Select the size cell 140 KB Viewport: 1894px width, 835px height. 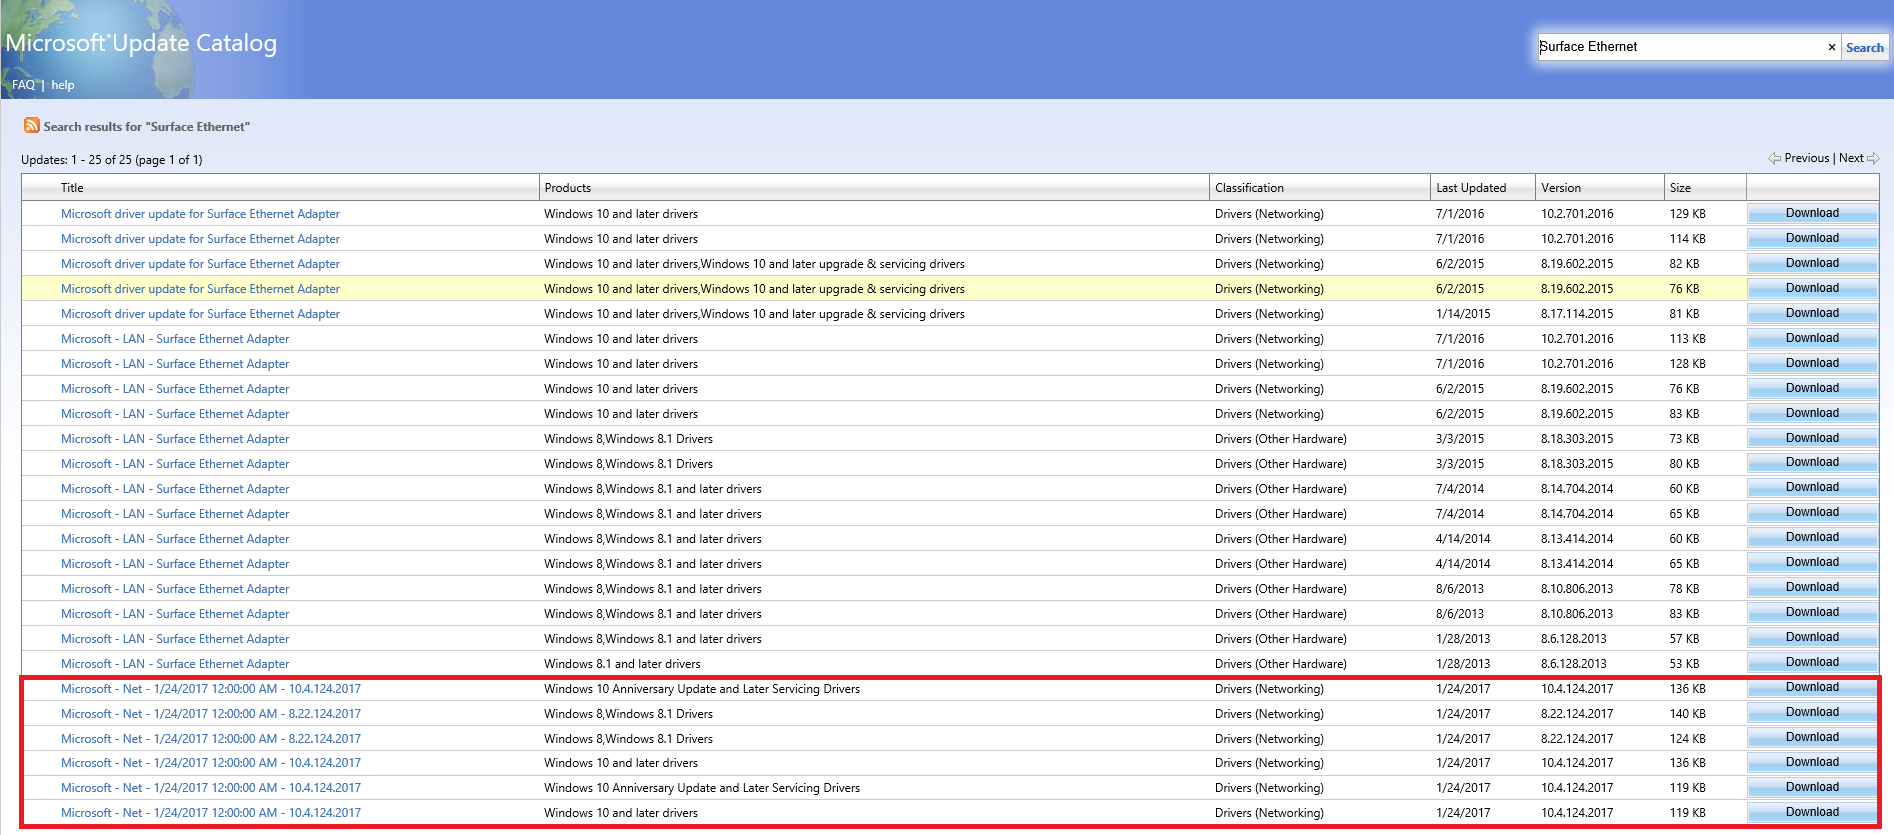1688,714
